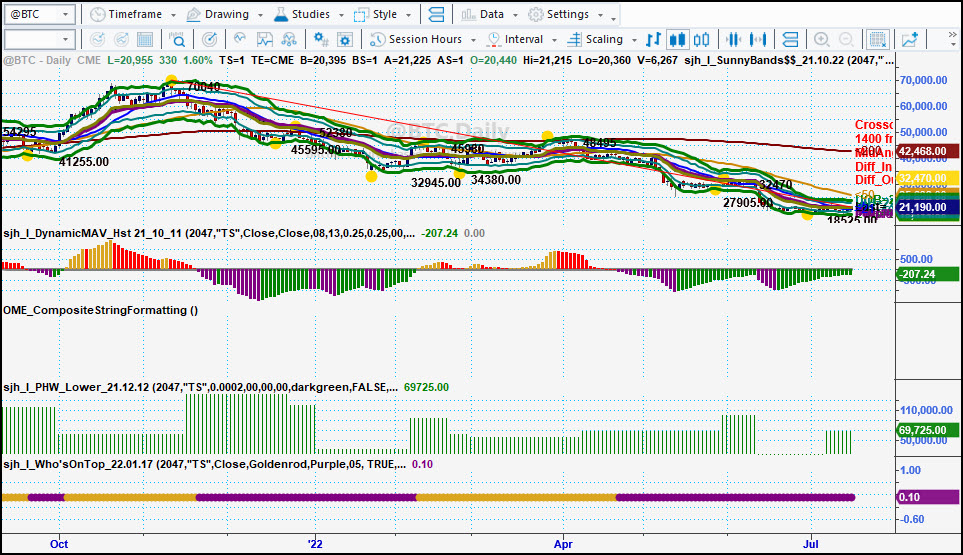
Task: Open the Drawing menu
Action: coord(218,14)
